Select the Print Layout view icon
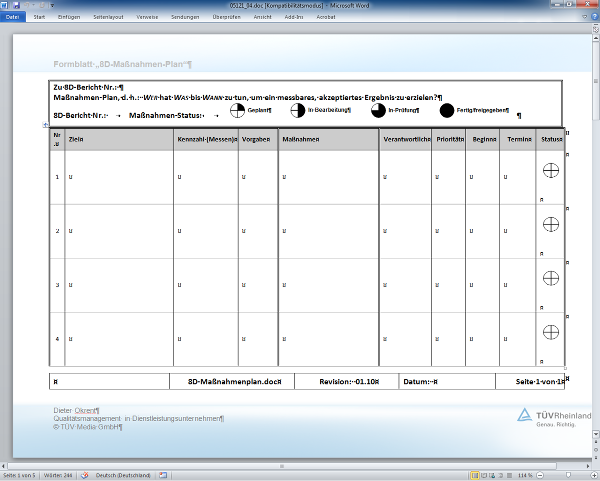Screen dimensions: 600x481 click(x=475, y=474)
